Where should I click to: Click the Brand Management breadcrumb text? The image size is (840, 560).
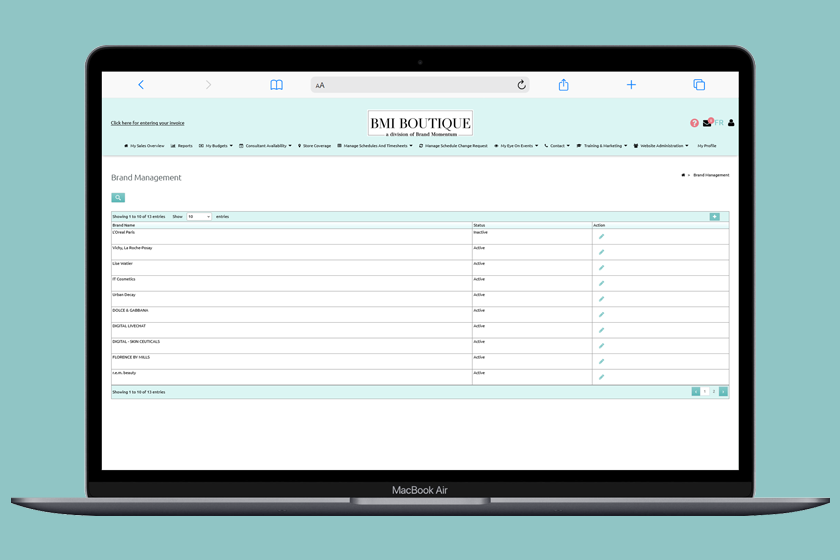[711, 175]
